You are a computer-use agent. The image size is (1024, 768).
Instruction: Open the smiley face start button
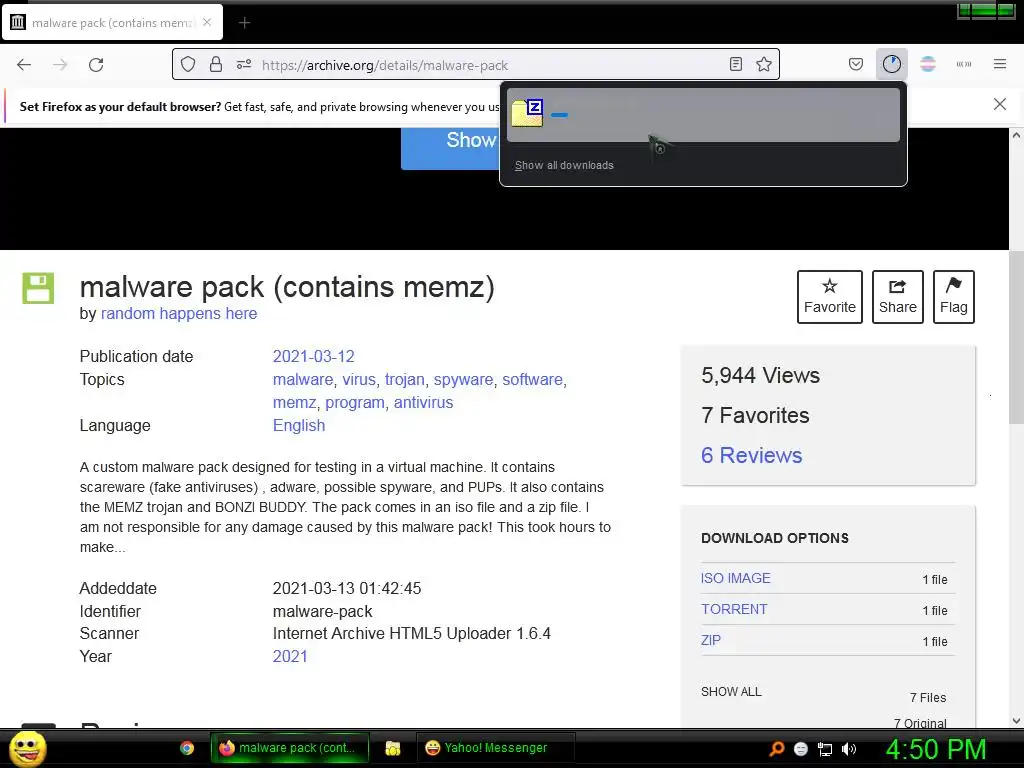pos(27,748)
